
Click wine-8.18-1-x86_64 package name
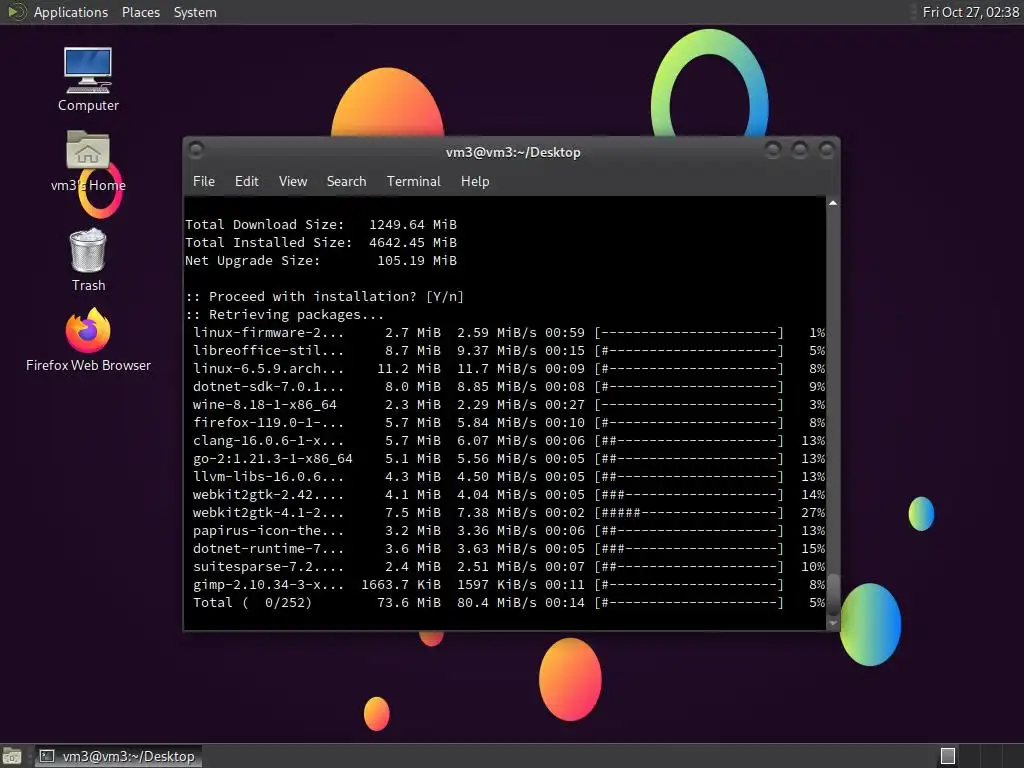tap(264, 405)
